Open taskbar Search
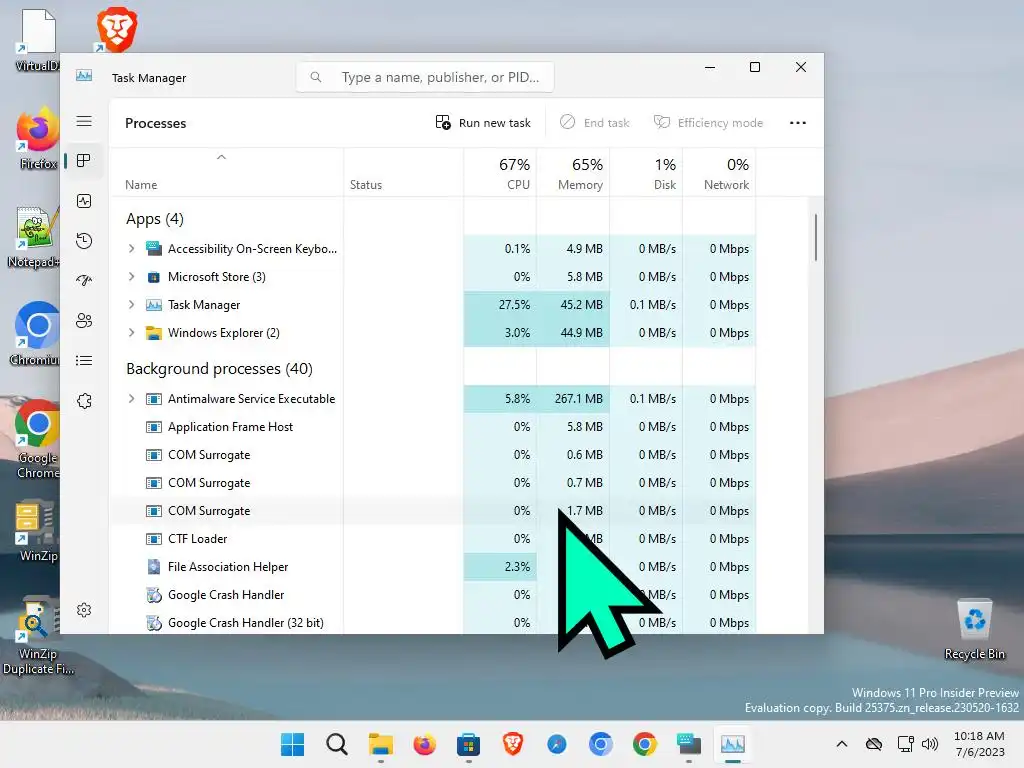This screenshot has height=768, width=1024. pyautogui.click(x=336, y=744)
